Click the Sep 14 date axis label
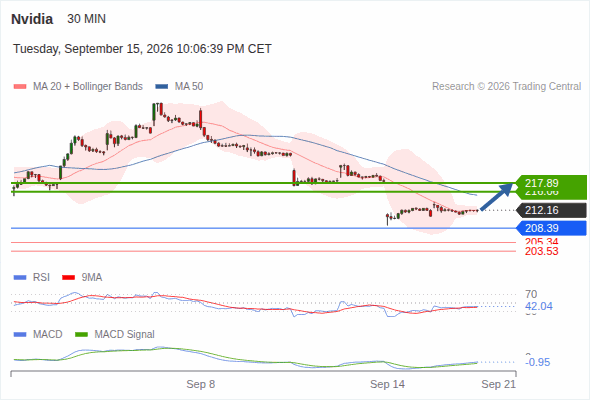Image resolution: width=590 pixels, height=400 pixels. pyautogui.click(x=387, y=385)
